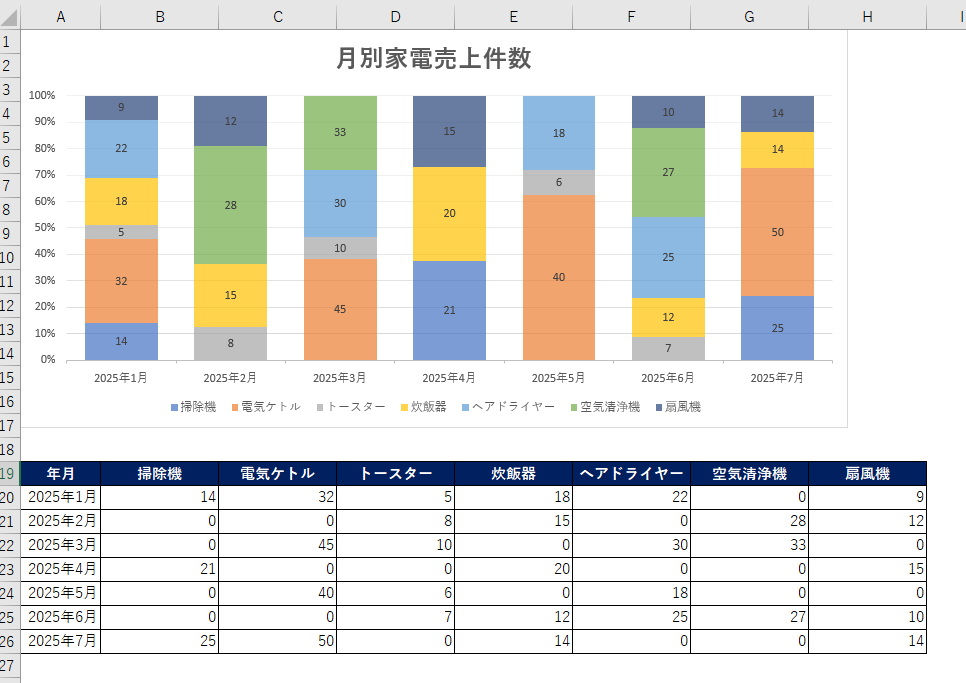Click the 炊飯器 legend entry

point(424,407)
